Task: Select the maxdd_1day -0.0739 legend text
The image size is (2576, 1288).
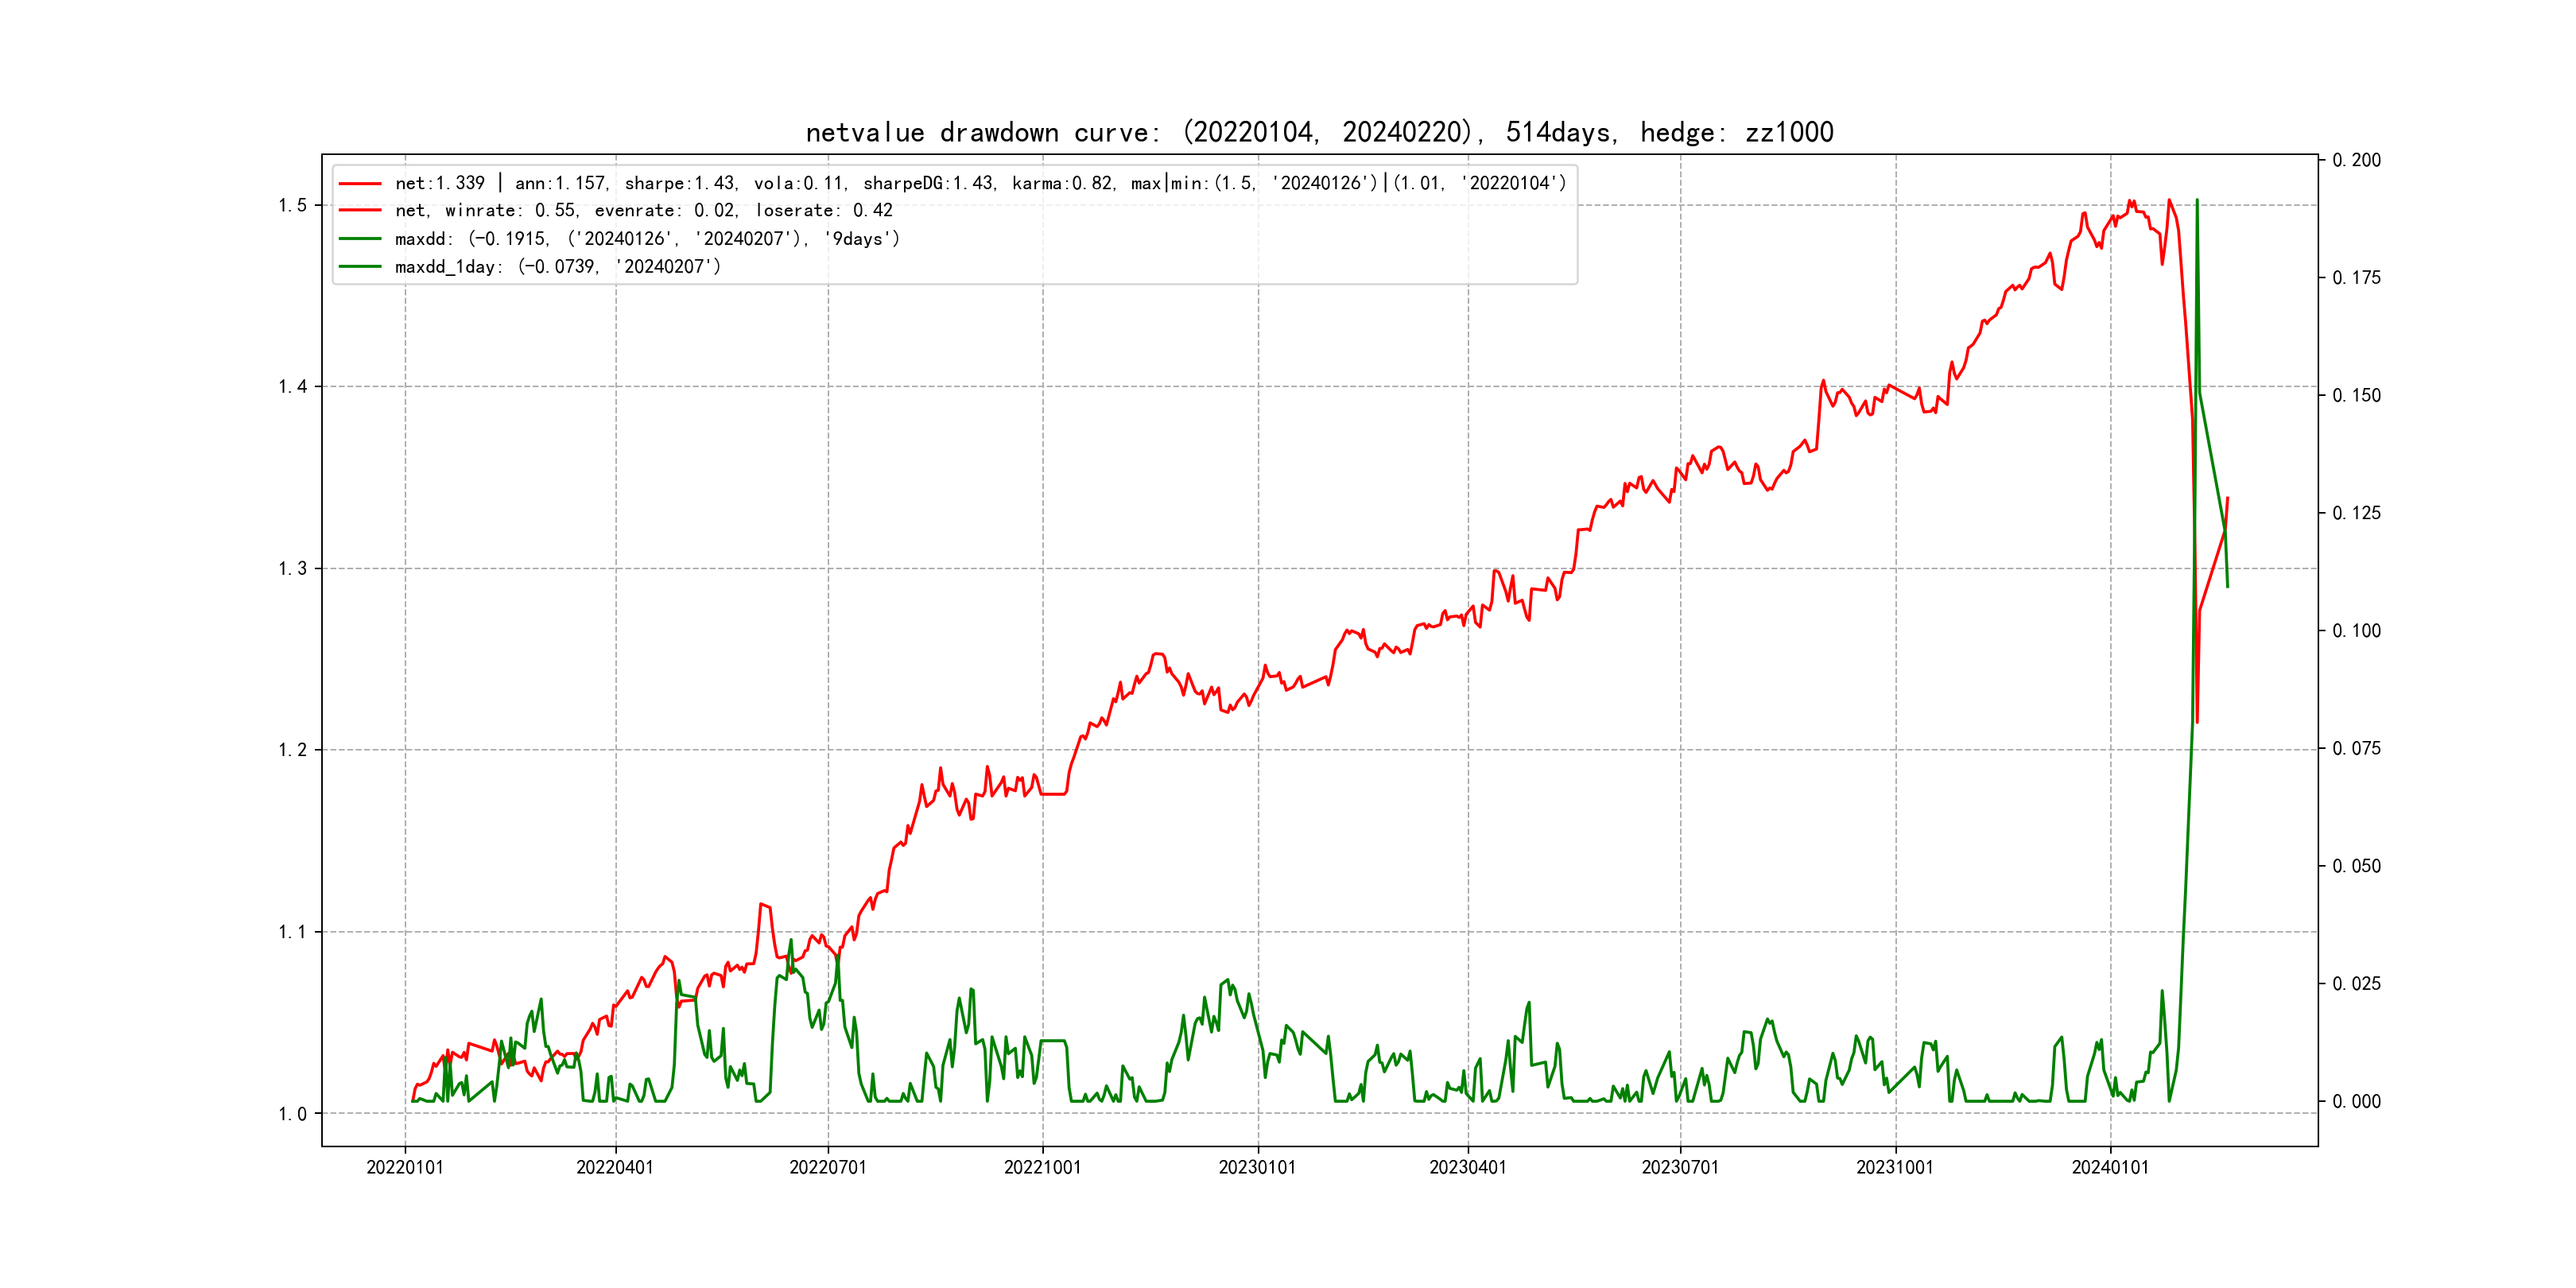Action: pyautogui.click(x=557, y=267)
